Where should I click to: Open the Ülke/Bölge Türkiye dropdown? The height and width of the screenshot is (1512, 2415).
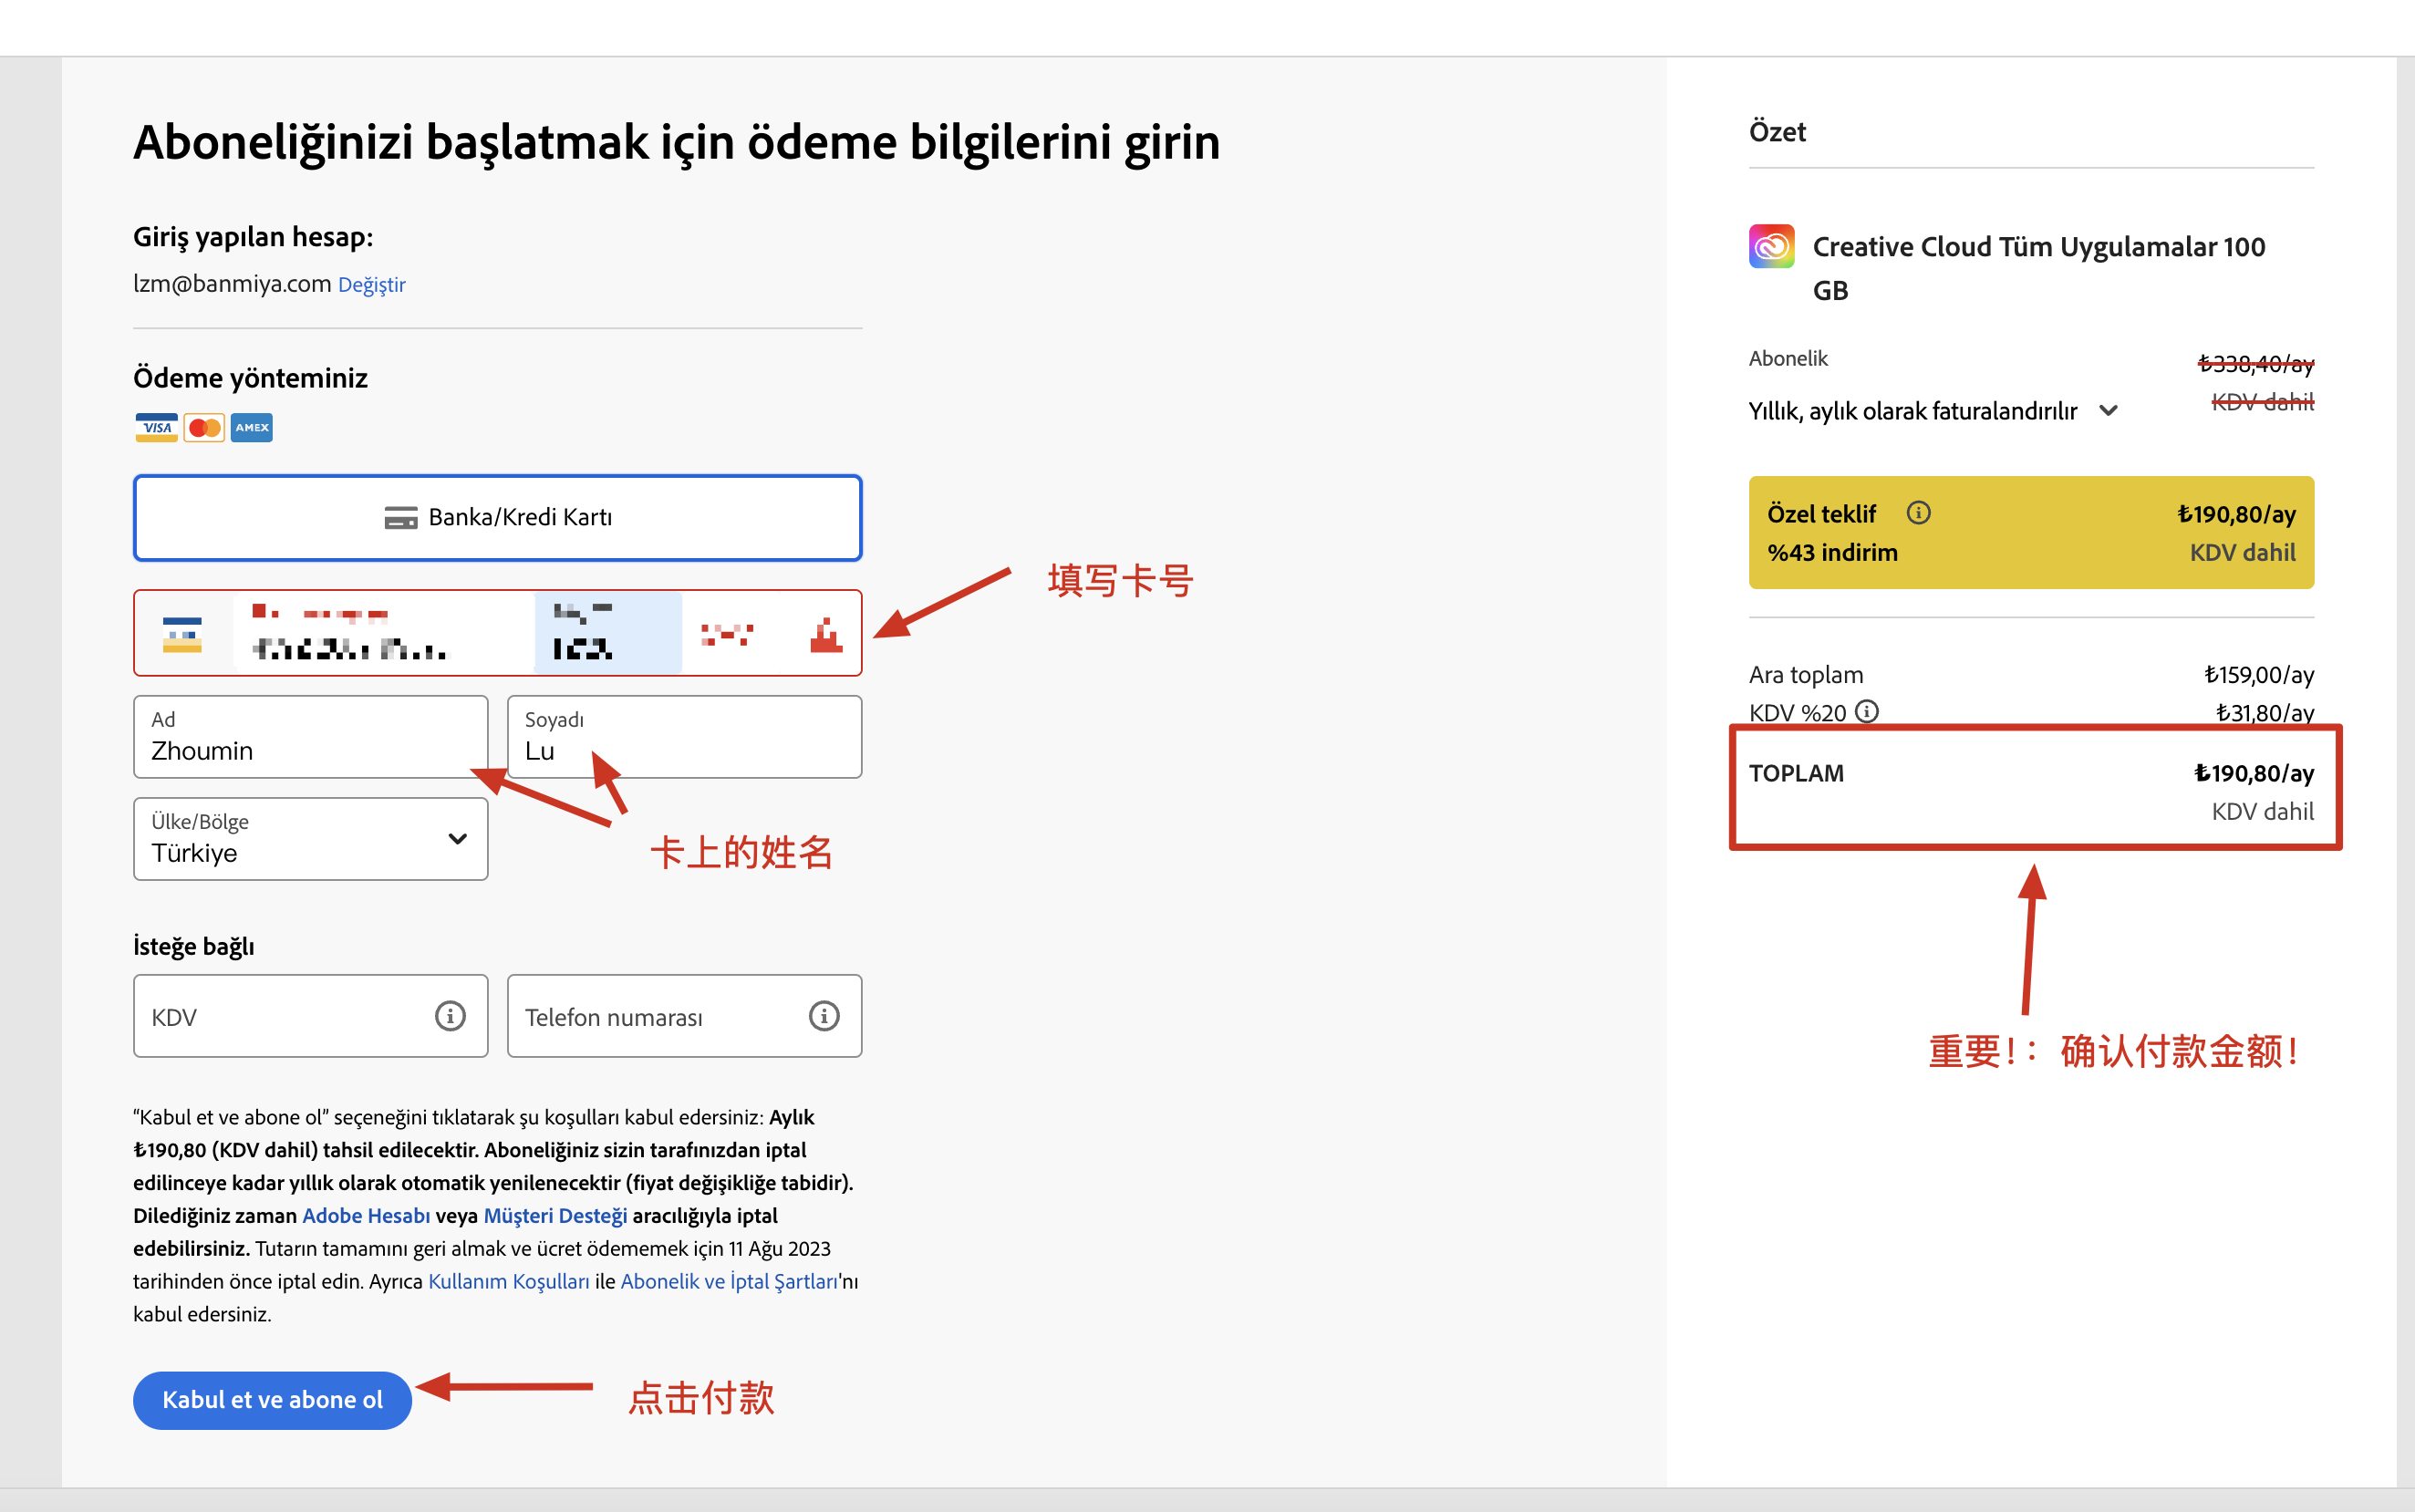311,839
